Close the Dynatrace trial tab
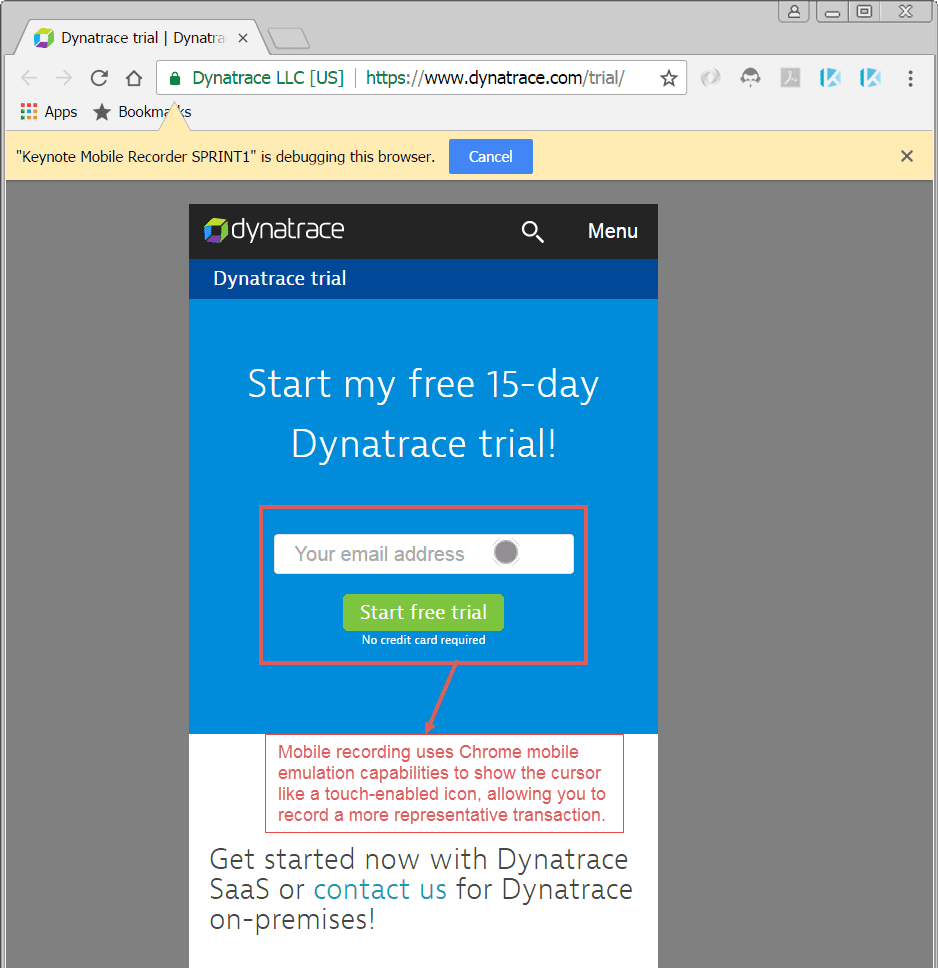The width and height of the screenshot is (938, 968). [x=243, y=38]
